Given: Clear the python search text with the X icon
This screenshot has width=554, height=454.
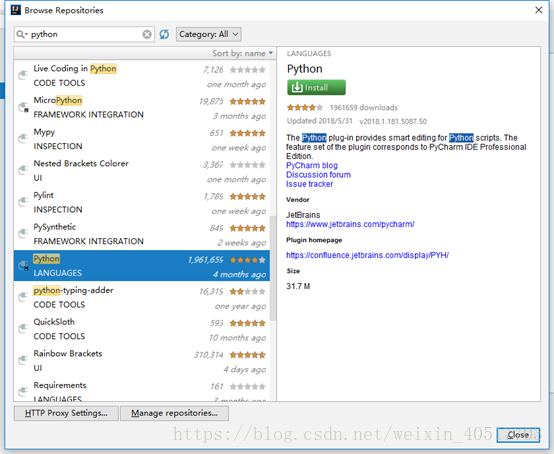Looking at the screenshot, I should click(147, 34).
